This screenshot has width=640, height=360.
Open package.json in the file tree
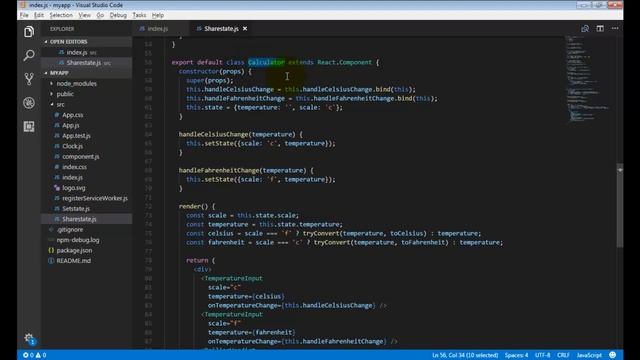(x=87, y=250)
